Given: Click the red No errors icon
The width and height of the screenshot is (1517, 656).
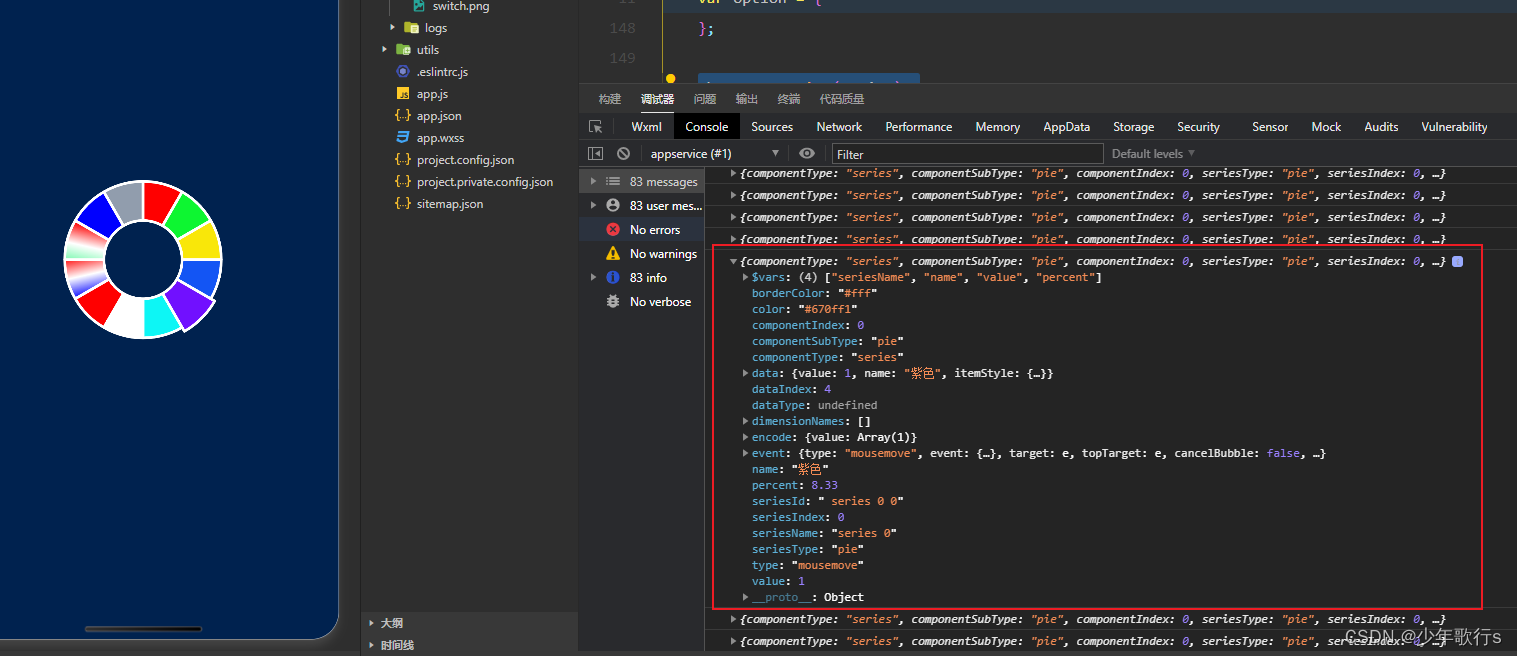Looking at the screenshot, I should pyautogui.click(x=613, y=230).
